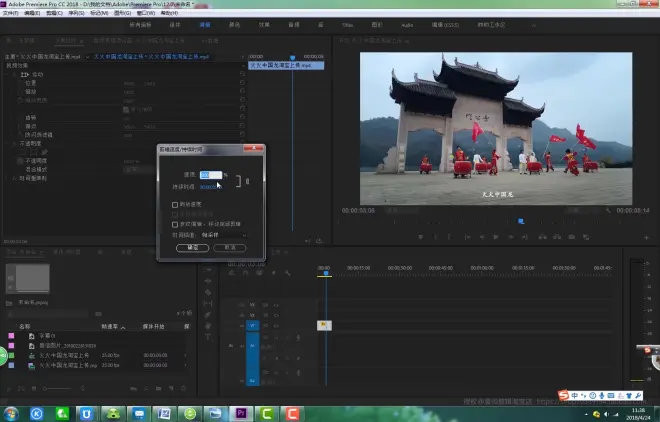660x422 pixels.
Task: Open the 文件(F) menu
Action: [11, 13]
